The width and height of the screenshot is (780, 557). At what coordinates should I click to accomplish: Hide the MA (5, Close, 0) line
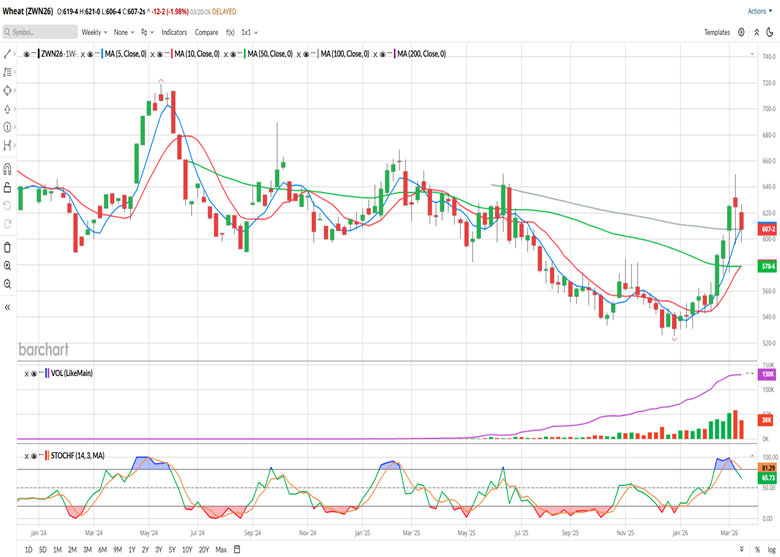(90, 54)
